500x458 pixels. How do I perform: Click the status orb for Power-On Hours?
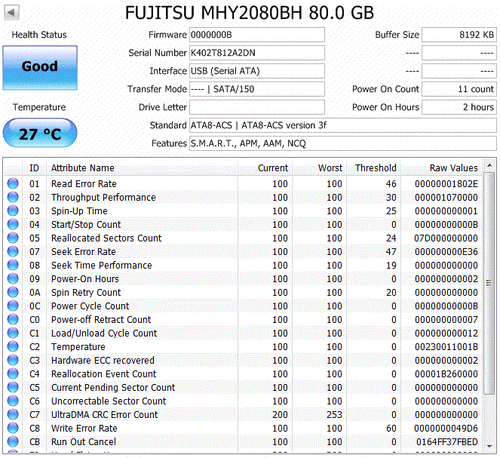(13, 279)
